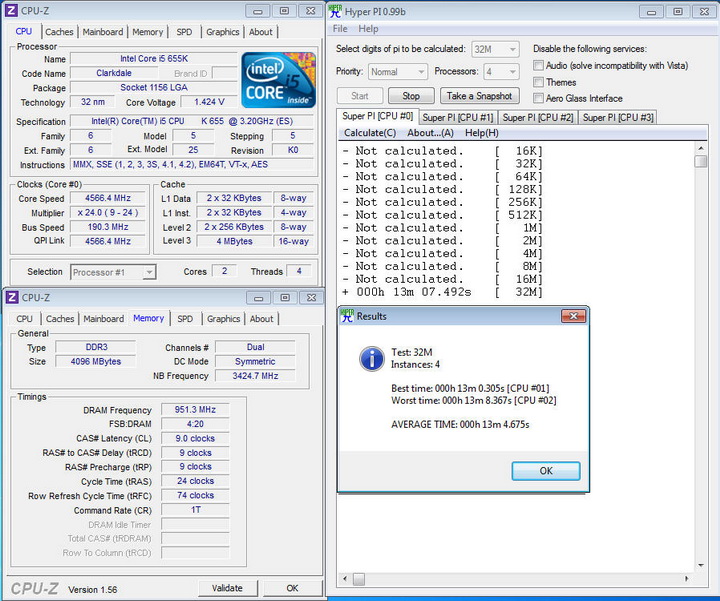Click the Intel Core i5 inside logo
720x601 pixels.
click(x=279, y=80)
